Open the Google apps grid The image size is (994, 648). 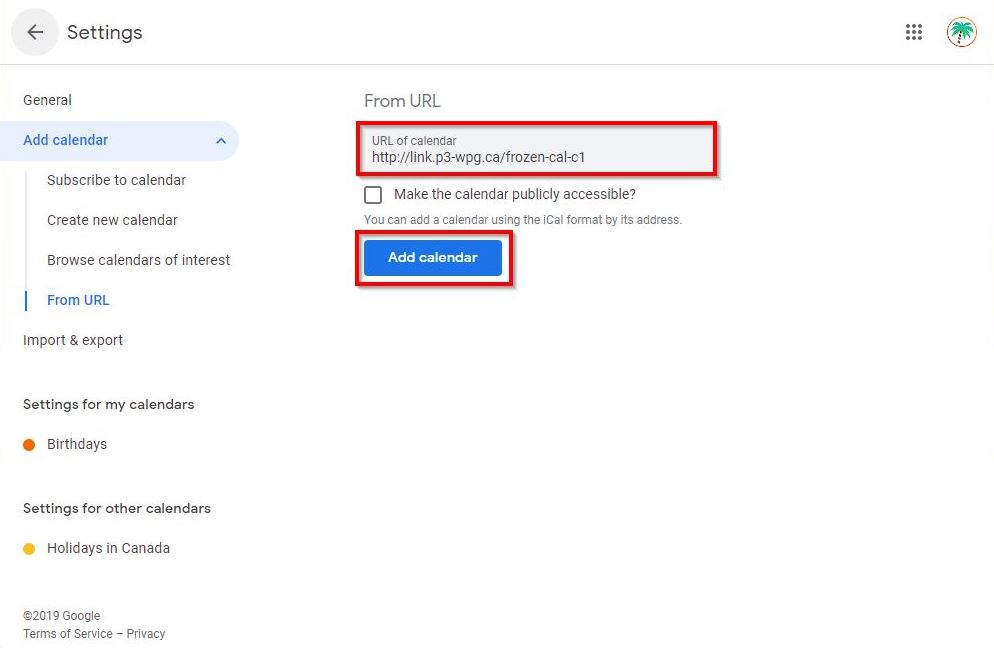[913, 32]
